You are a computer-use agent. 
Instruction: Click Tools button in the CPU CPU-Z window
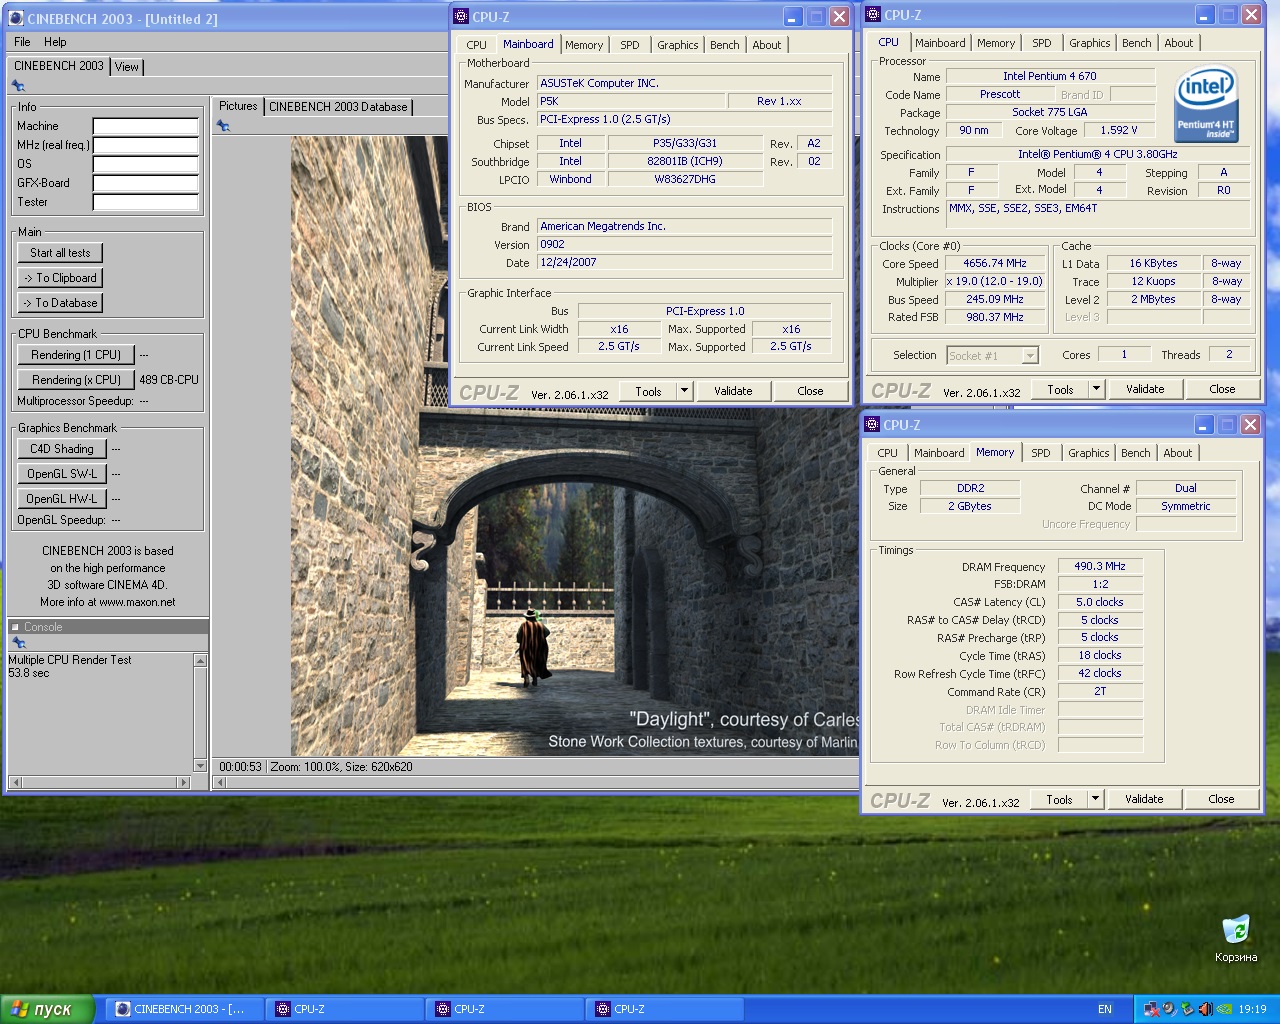[x=1061, y=389]
